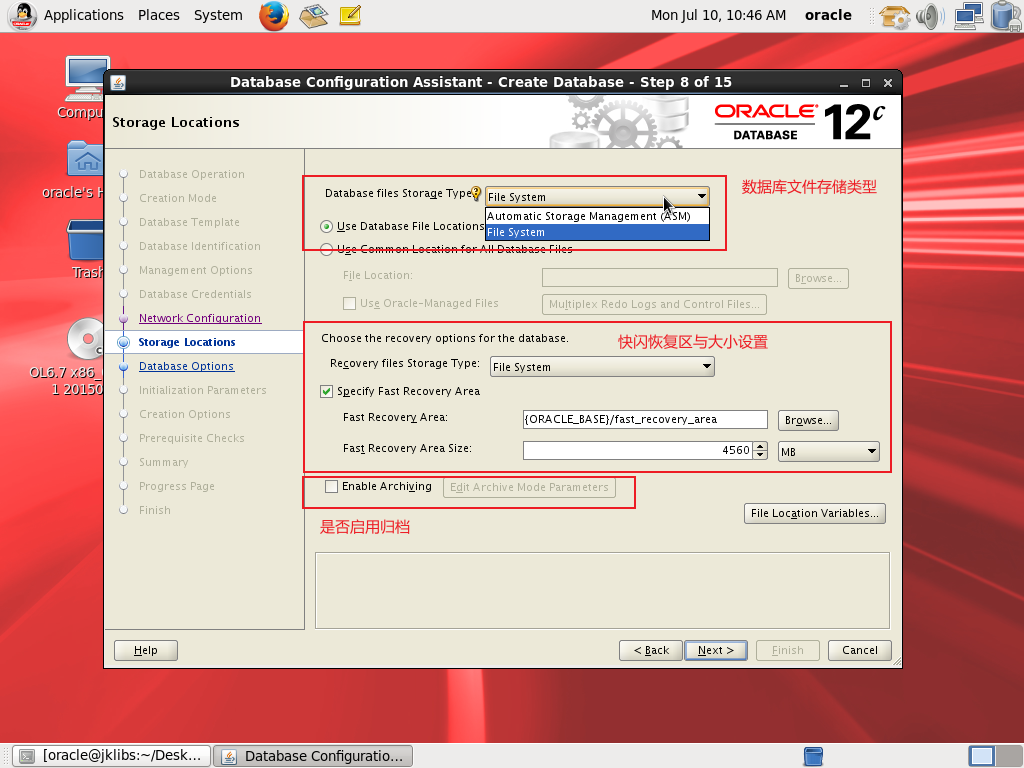
Task: Open the Places menu
Action: (159, 15)
